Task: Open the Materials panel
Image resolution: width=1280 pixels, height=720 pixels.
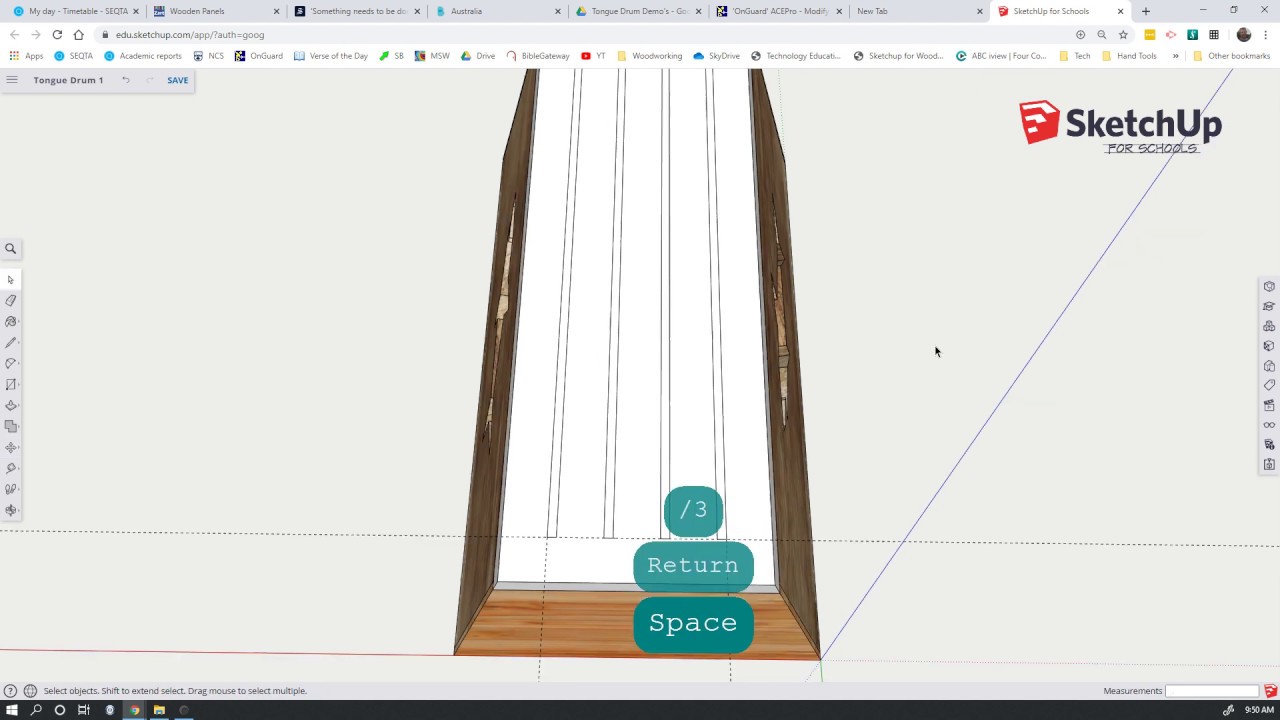Action: 1269,346
